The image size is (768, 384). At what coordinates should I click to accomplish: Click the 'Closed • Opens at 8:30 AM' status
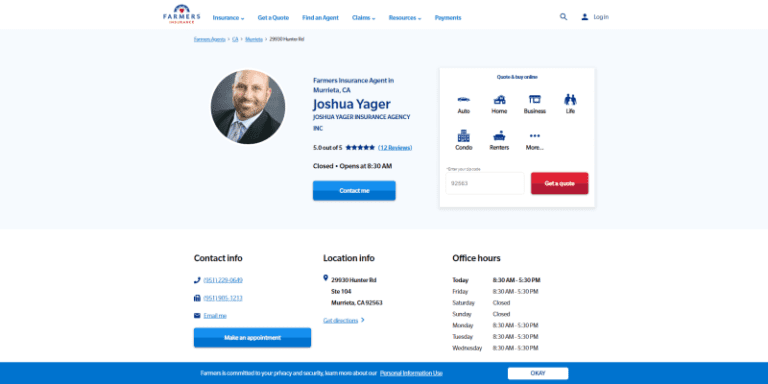coord(353,166)
